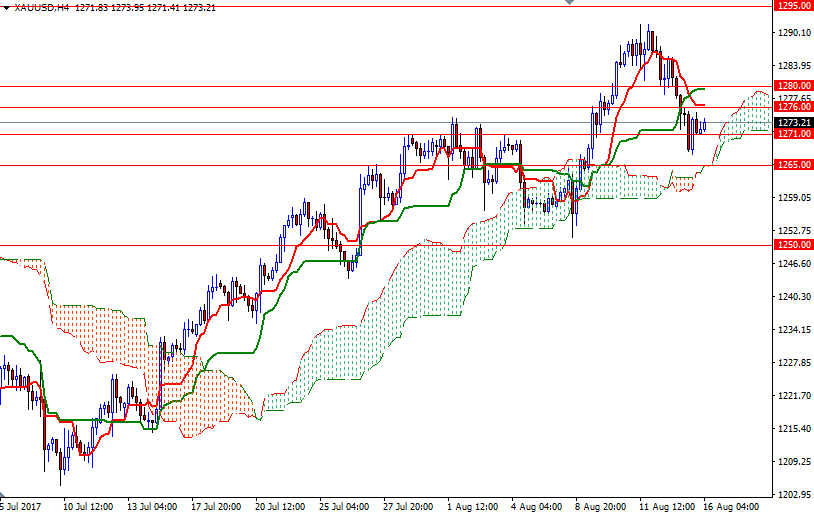The width and height of the screenshot is (814, 514).
Task: Select the 1271.00 red level label
Action: click(793, 133)
